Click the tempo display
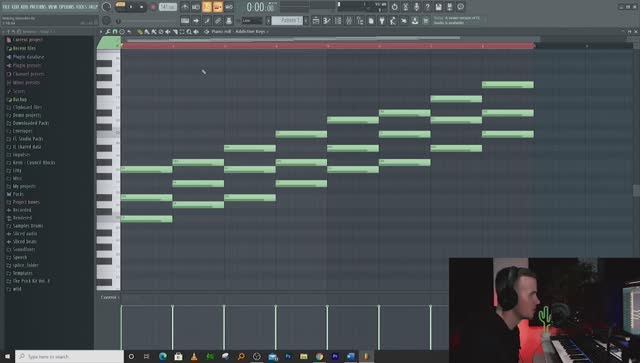Viewport: 640px width, 363px height. point(168,7)
